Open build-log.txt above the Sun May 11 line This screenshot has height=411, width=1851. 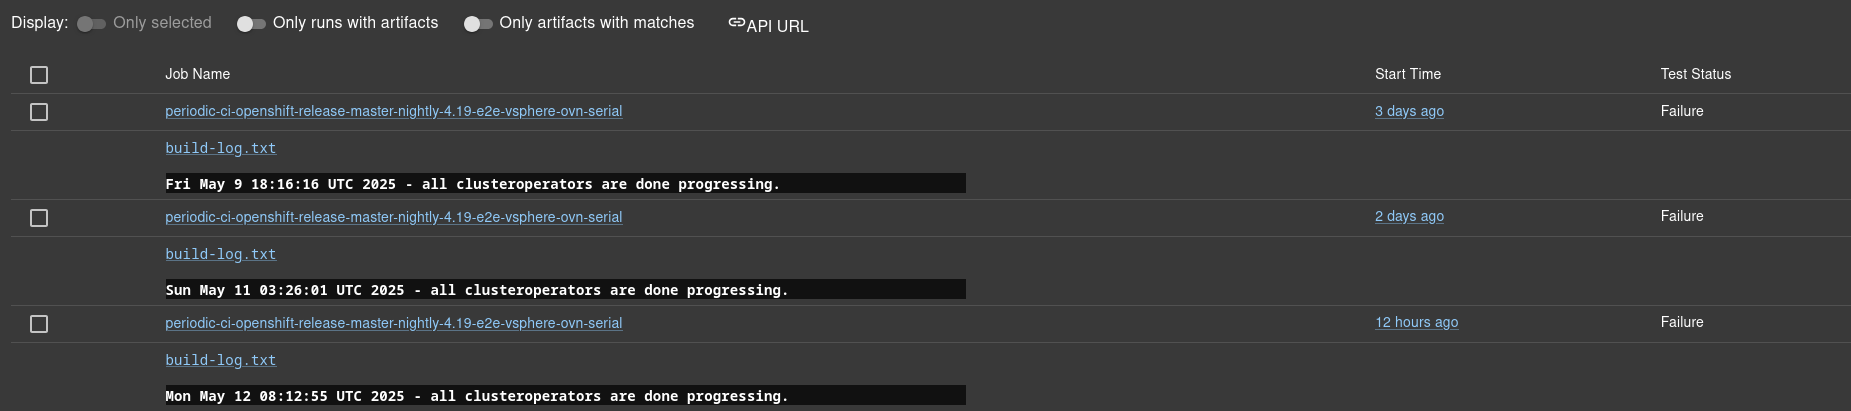220,254
